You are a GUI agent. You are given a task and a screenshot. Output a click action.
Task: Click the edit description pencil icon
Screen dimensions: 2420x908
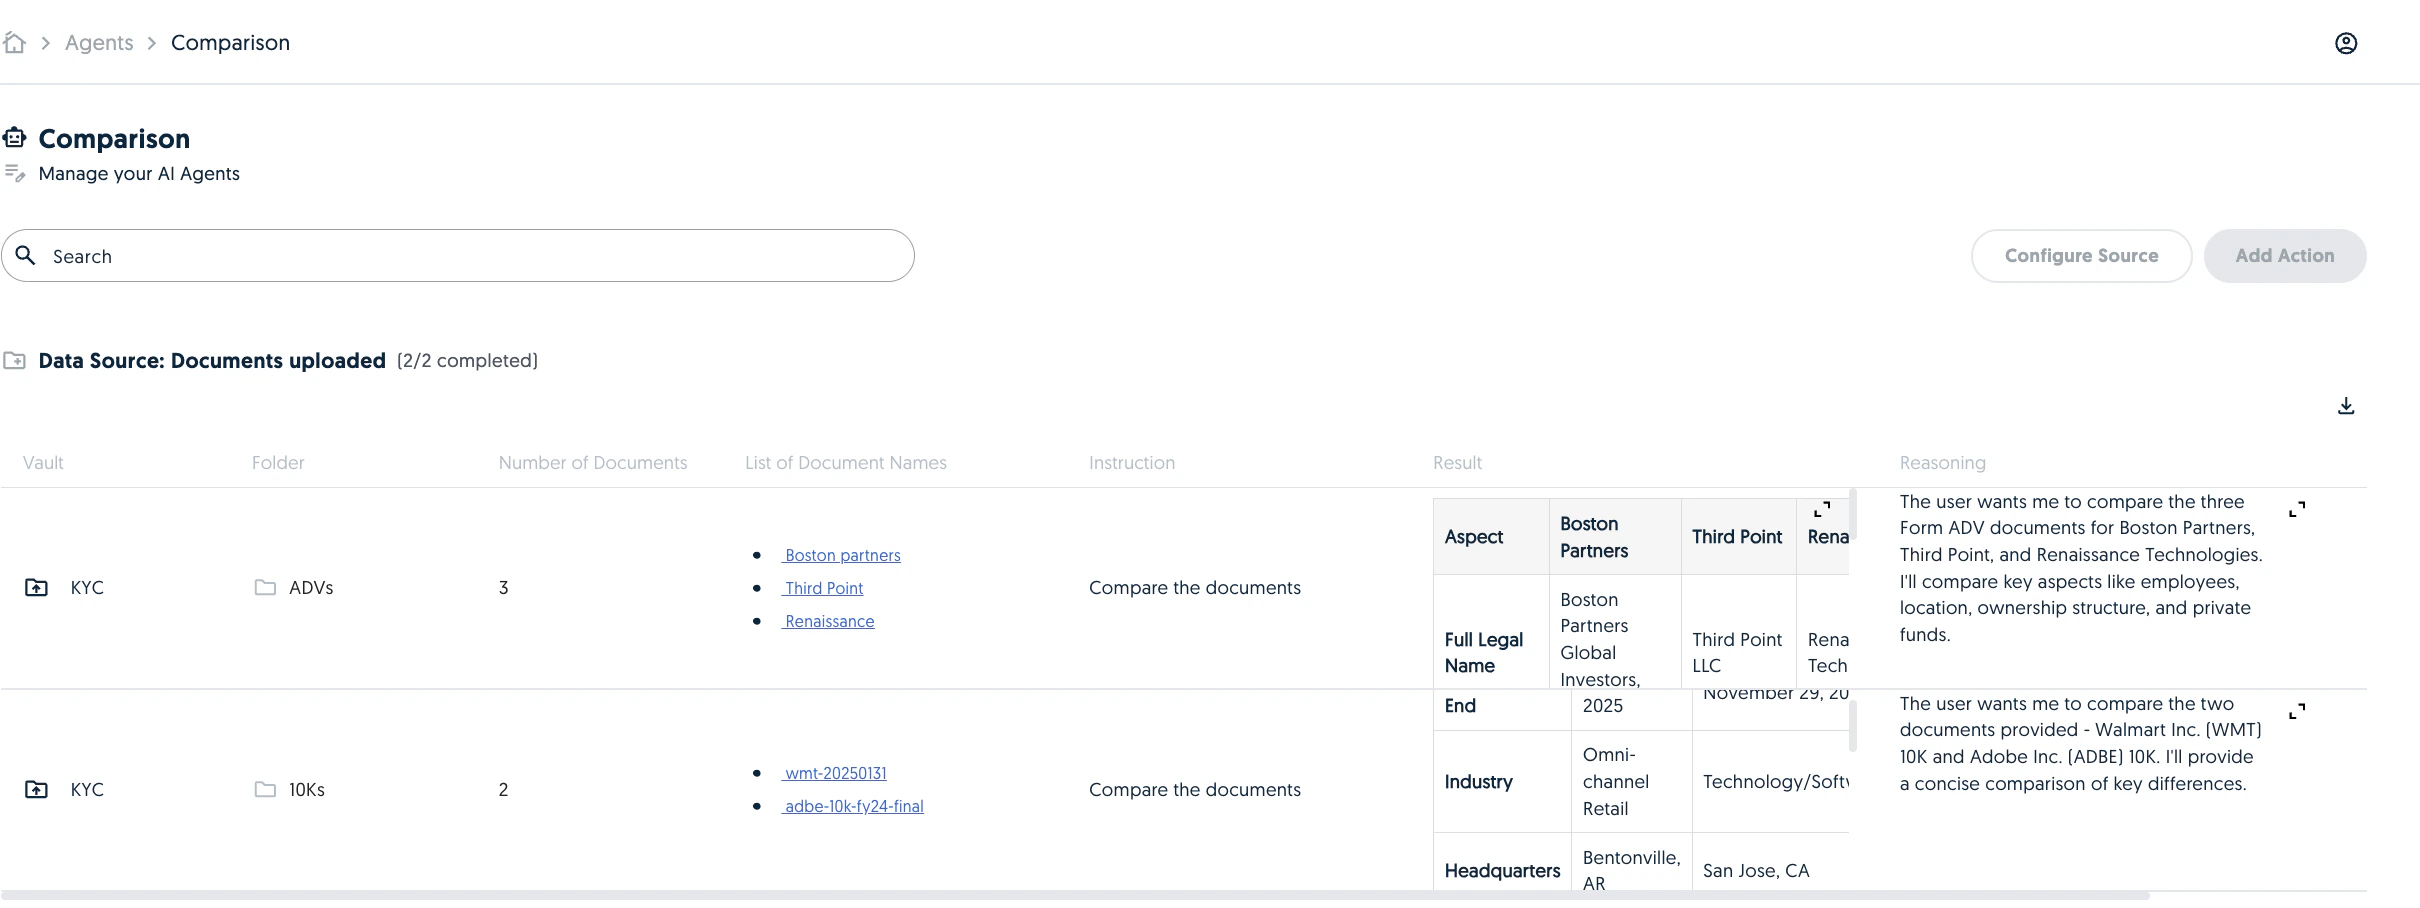(x=14, y=173)
